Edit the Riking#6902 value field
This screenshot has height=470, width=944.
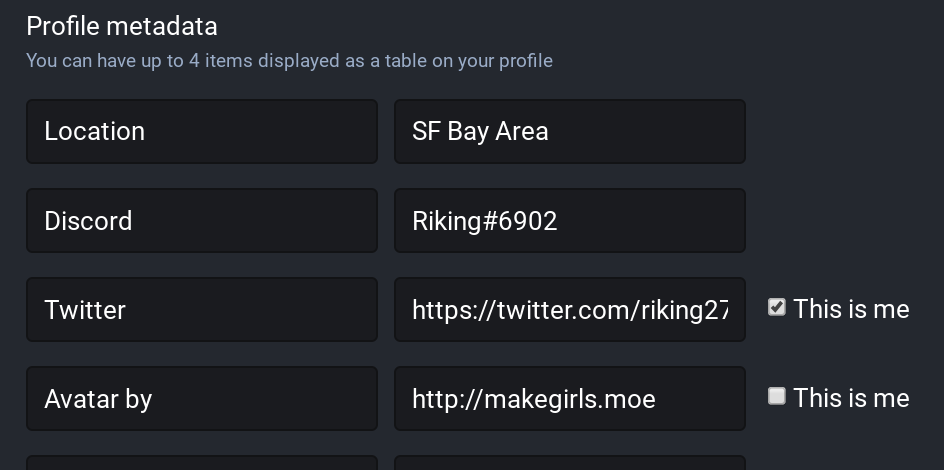pyautogui.click(x=570, y=220)
